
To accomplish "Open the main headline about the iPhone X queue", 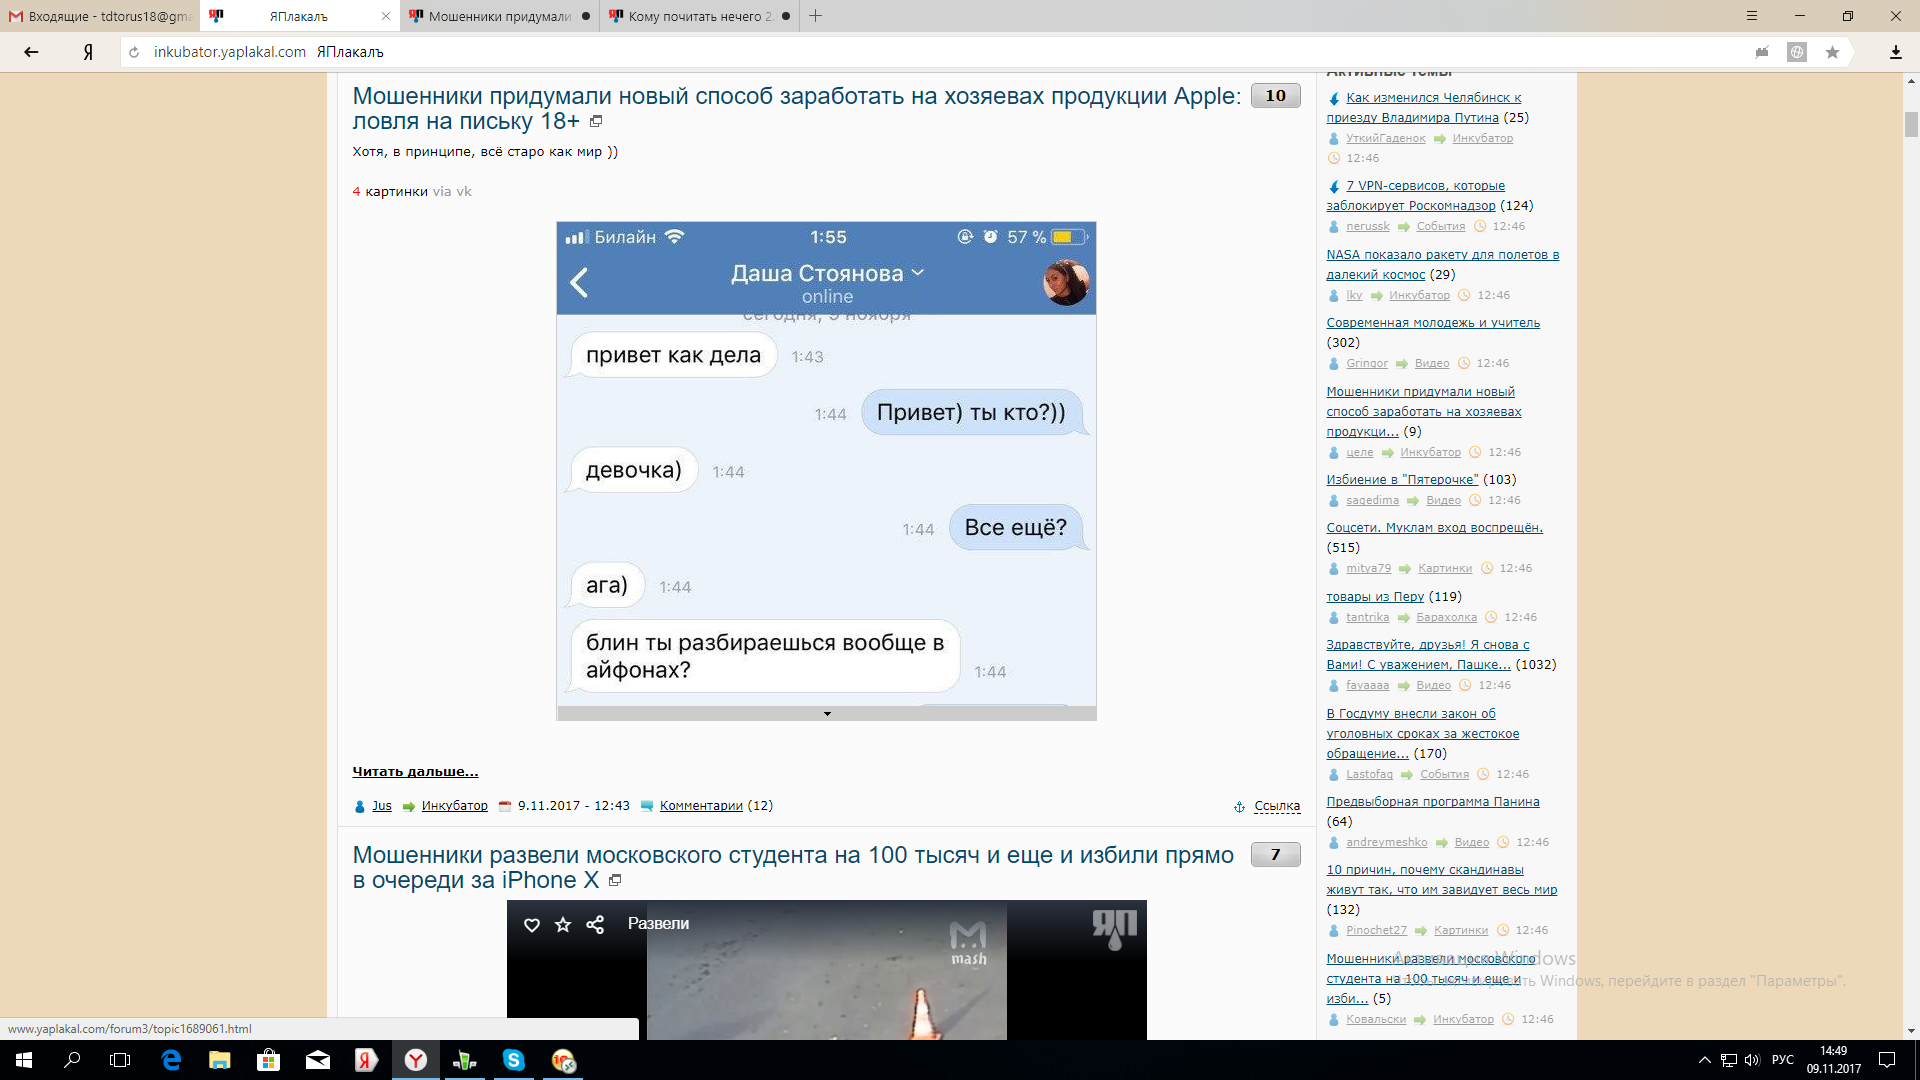I will (x=793, y=868).
